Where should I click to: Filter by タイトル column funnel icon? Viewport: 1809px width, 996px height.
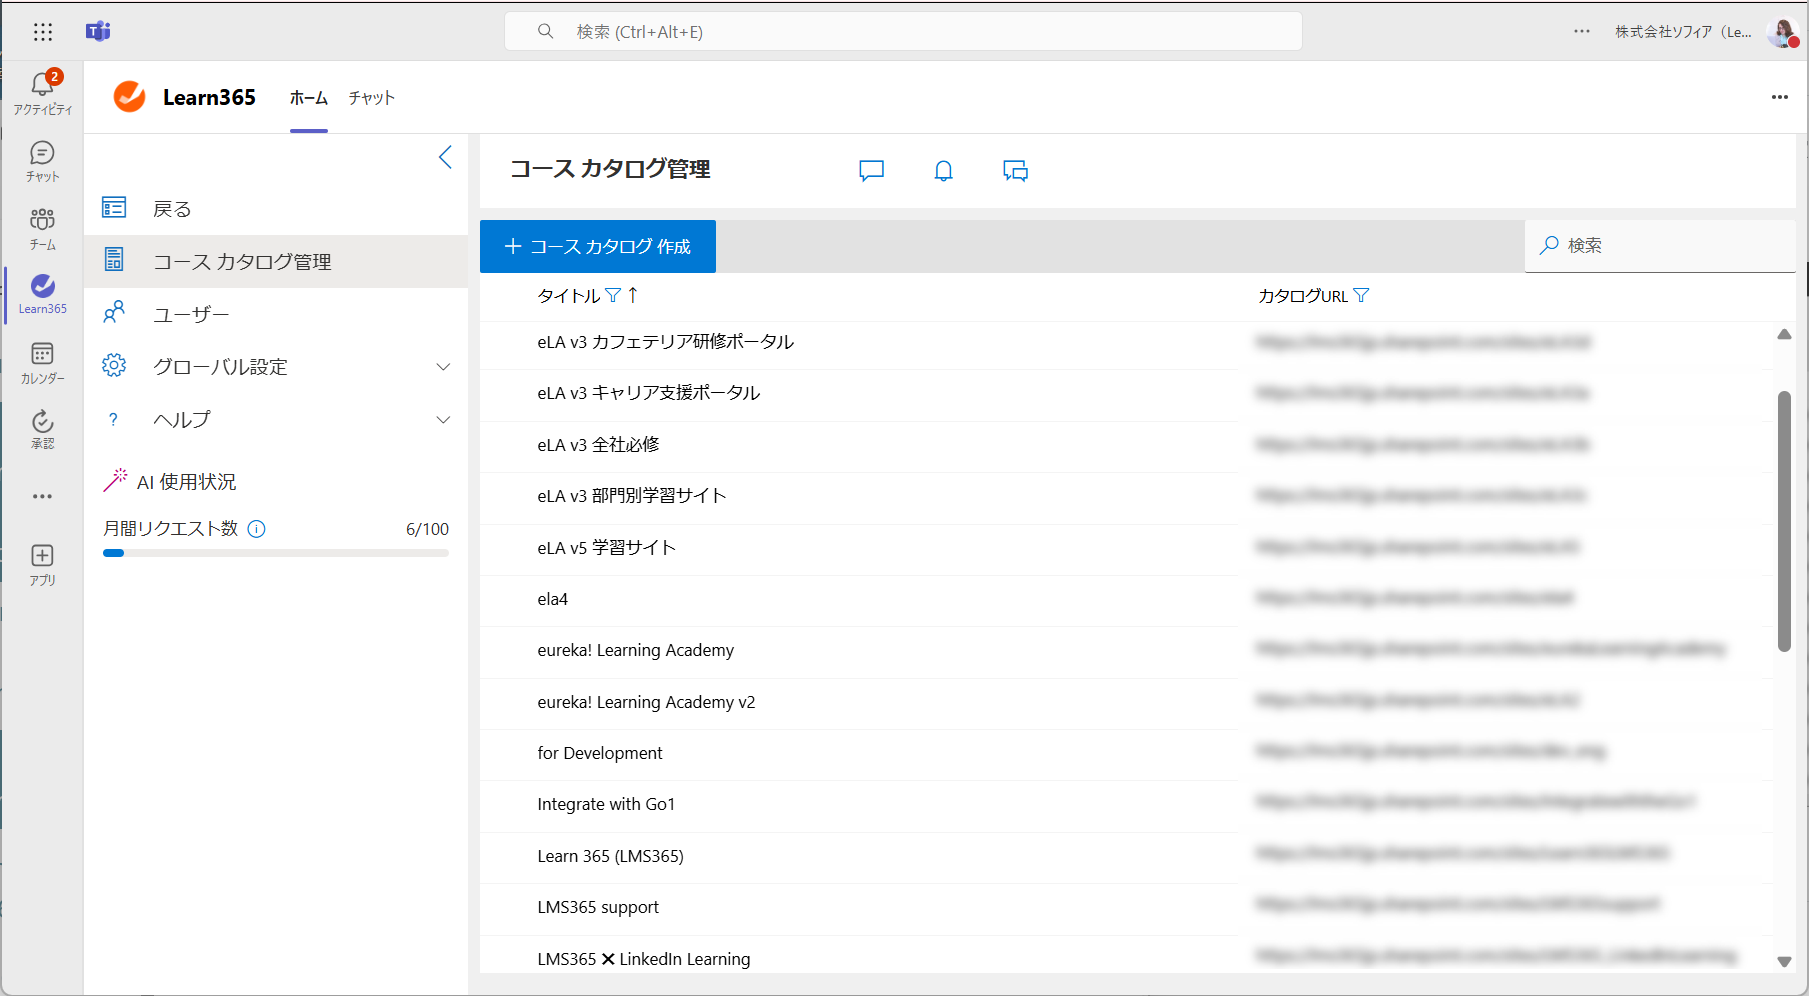613,295
